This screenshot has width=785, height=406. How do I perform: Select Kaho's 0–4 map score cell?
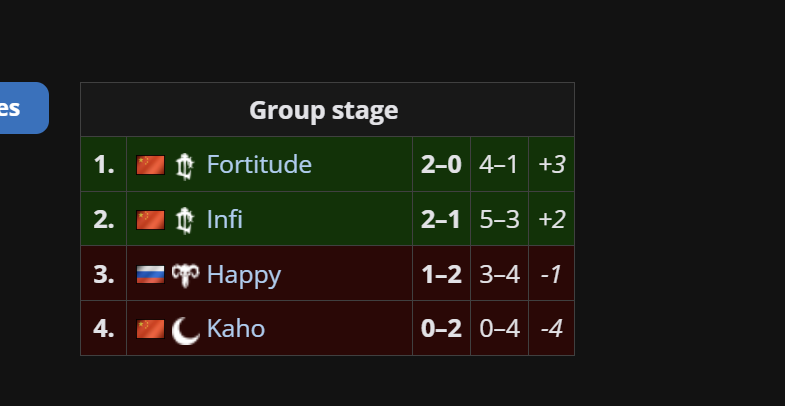tap(499, 328)
